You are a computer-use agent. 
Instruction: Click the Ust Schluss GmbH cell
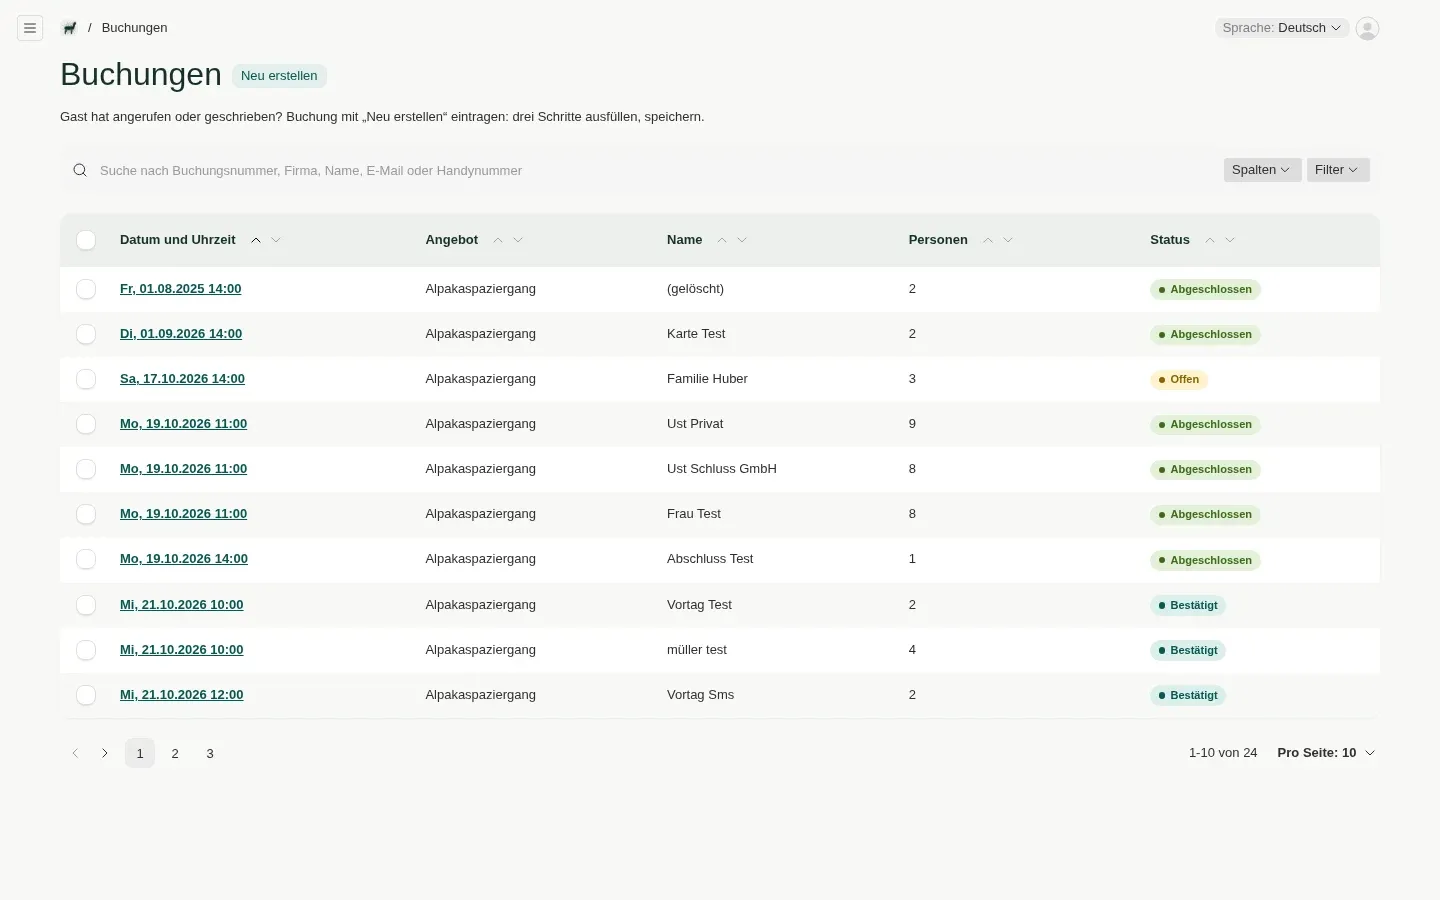722,469
